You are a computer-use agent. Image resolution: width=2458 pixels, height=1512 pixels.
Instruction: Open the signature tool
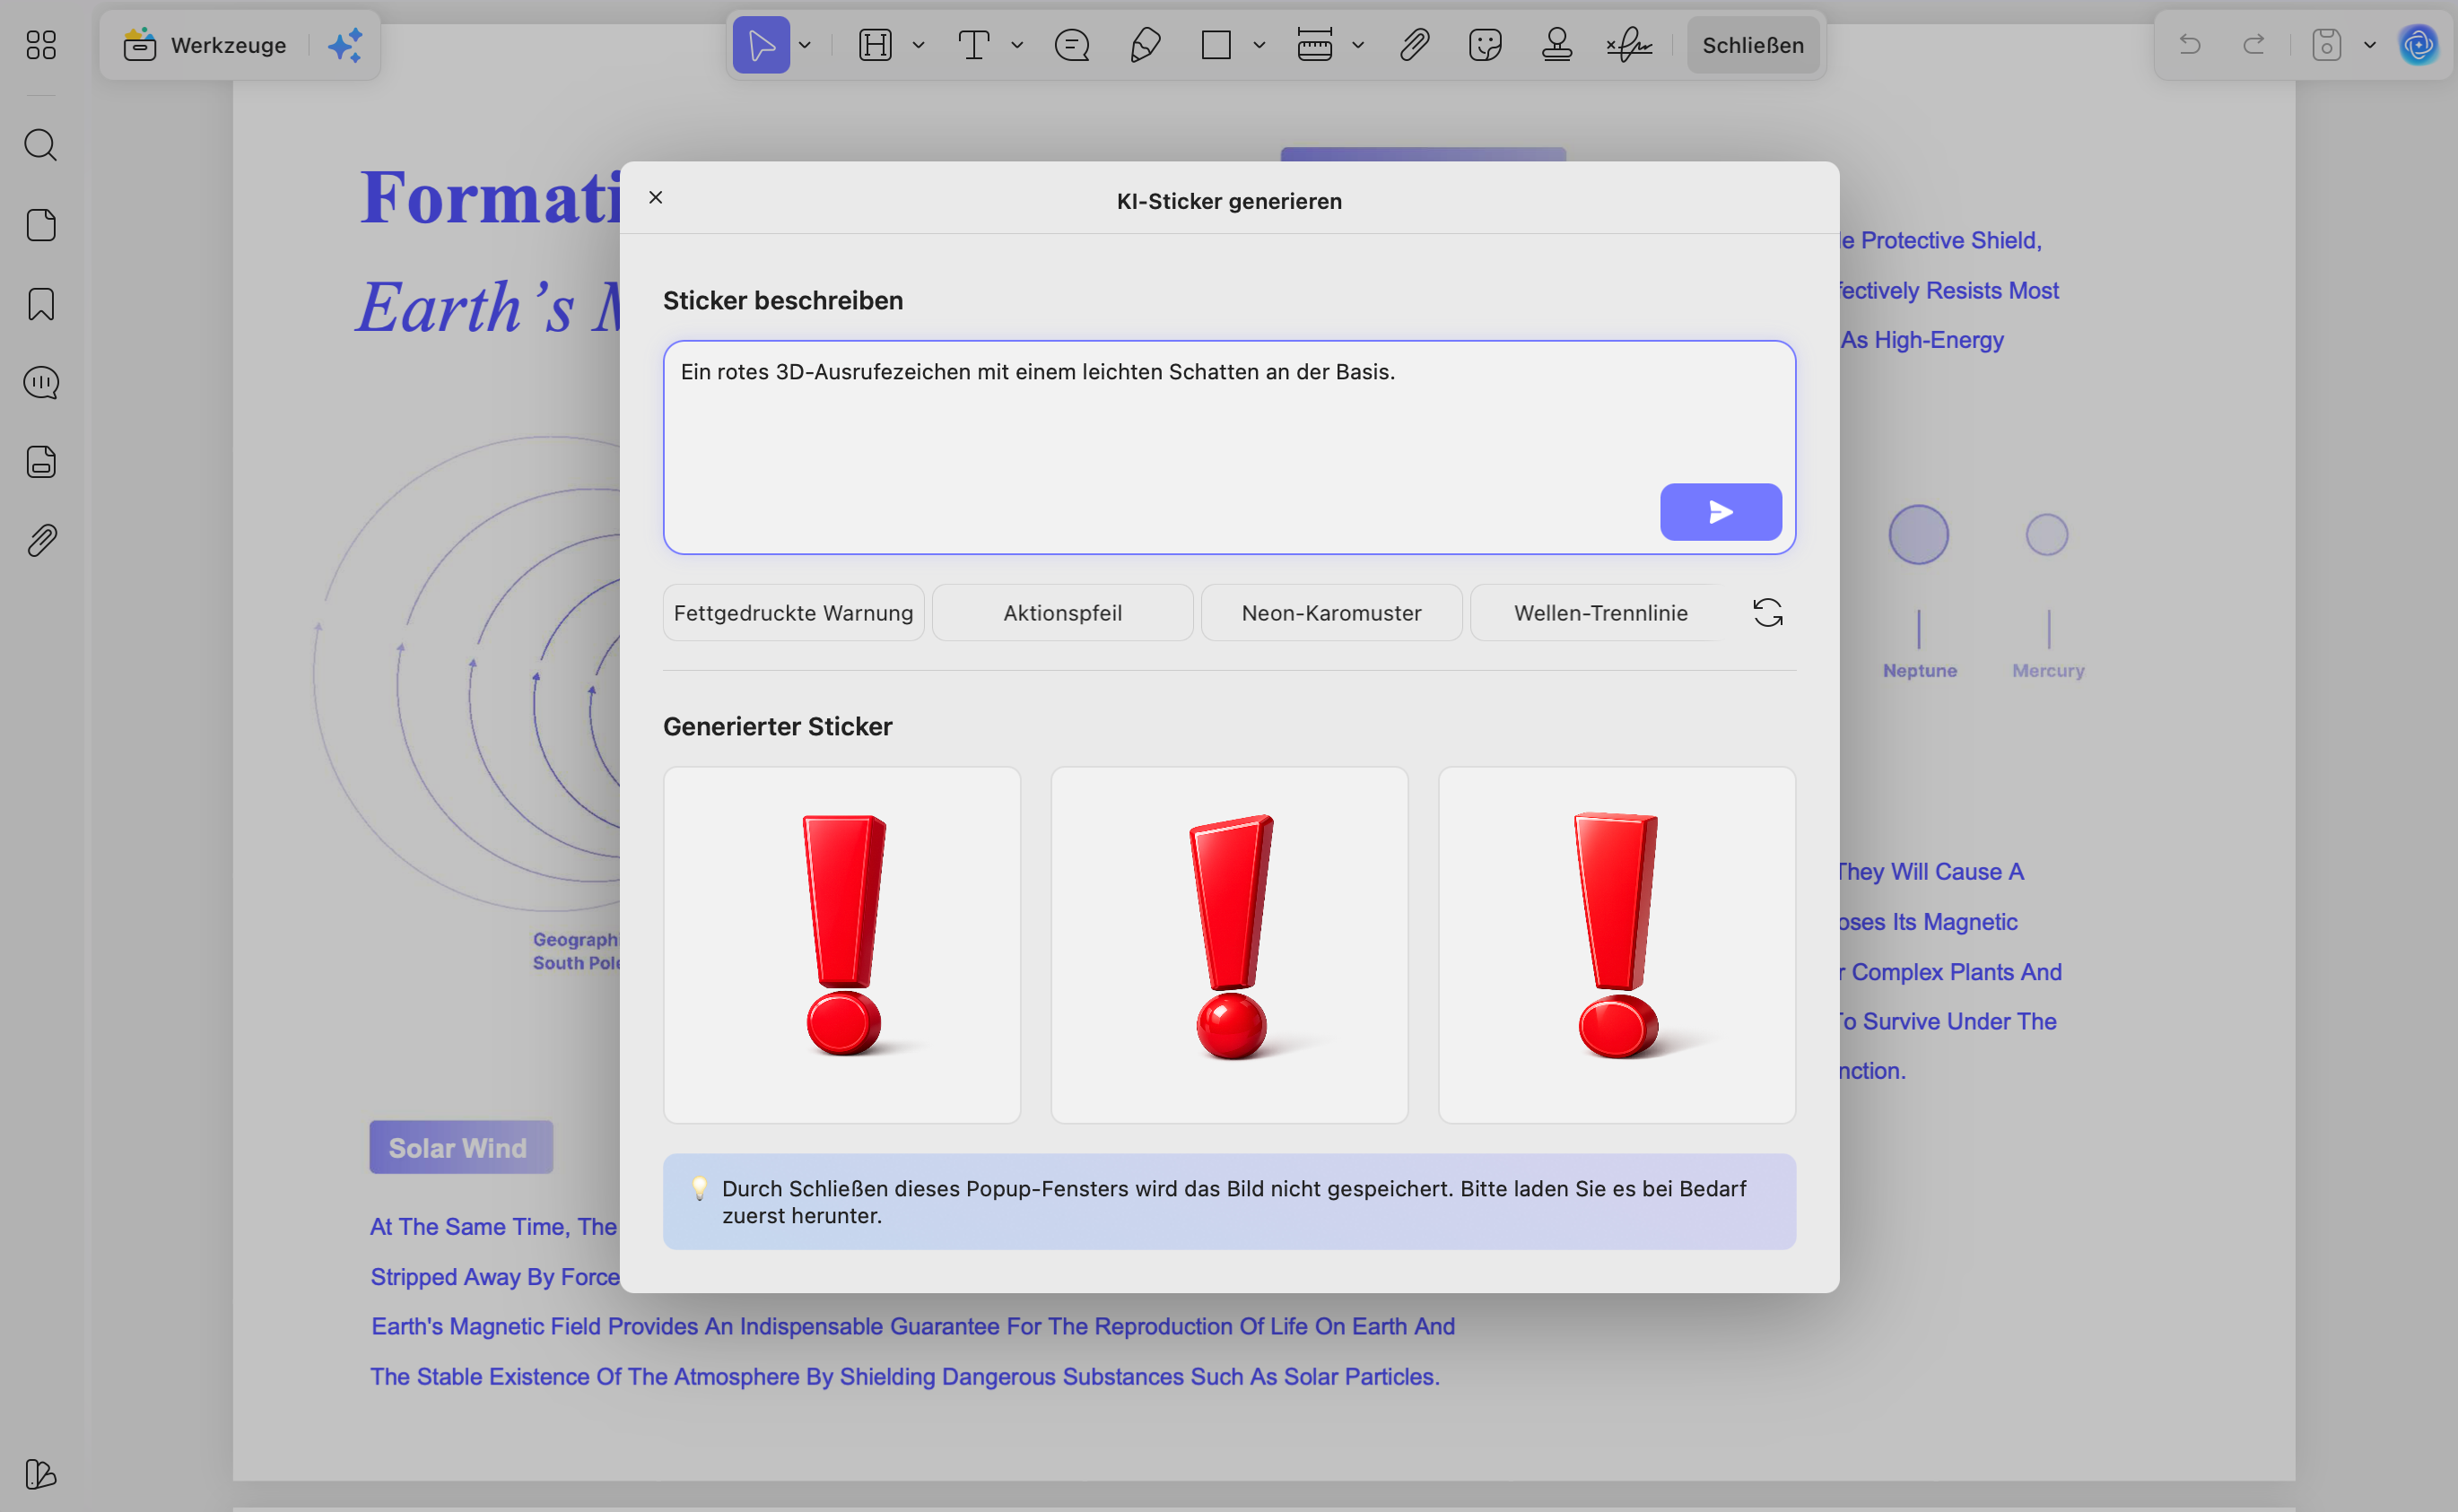1629,45
